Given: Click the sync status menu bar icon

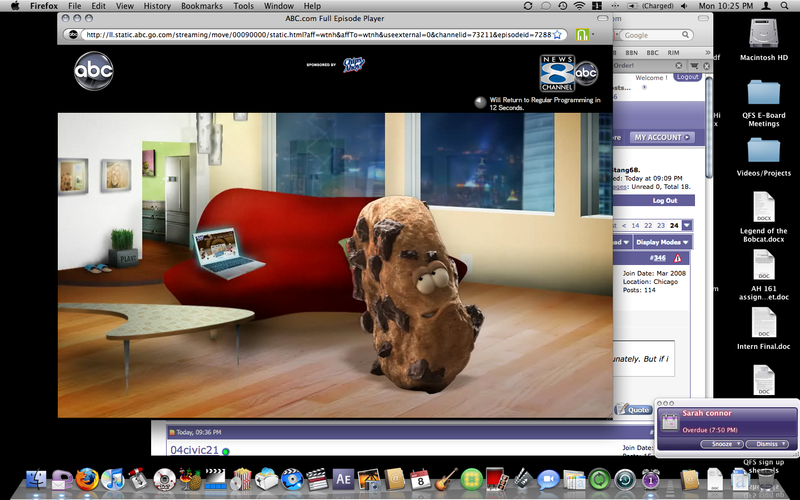Looking at the screenshot, I should (x=528, y=6).
